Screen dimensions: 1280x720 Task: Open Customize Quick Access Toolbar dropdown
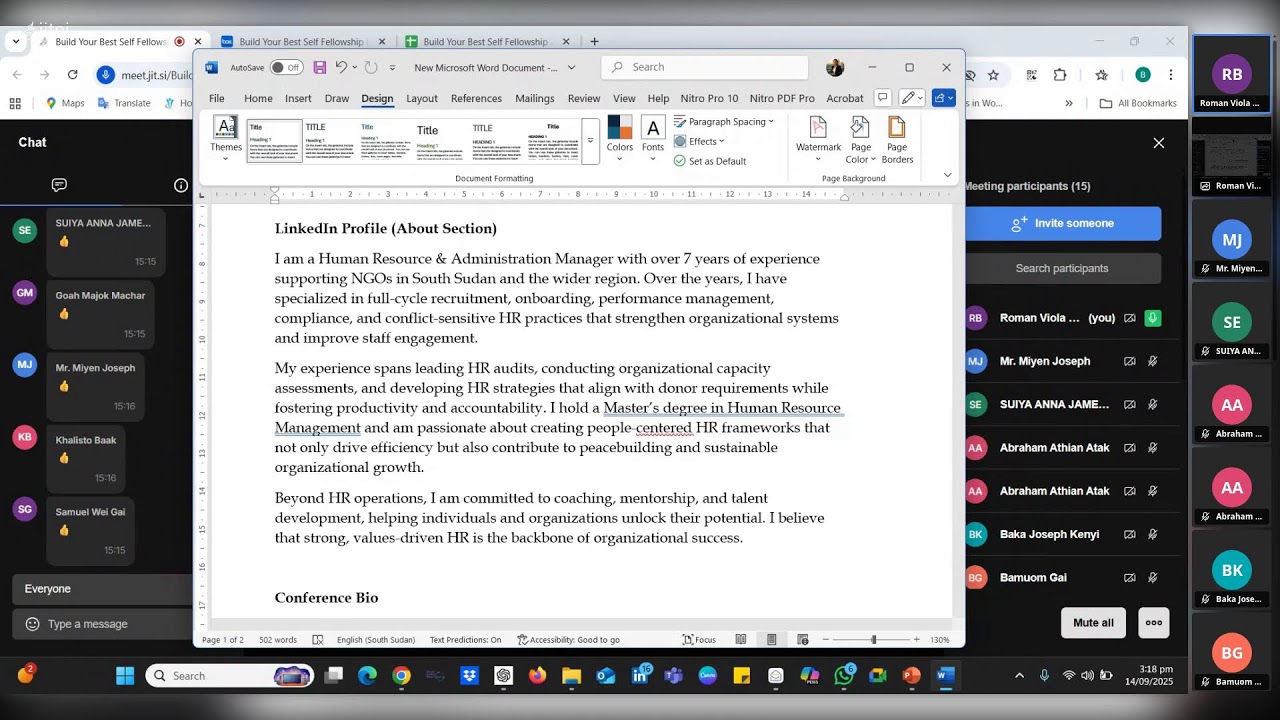tap(392, 68)
